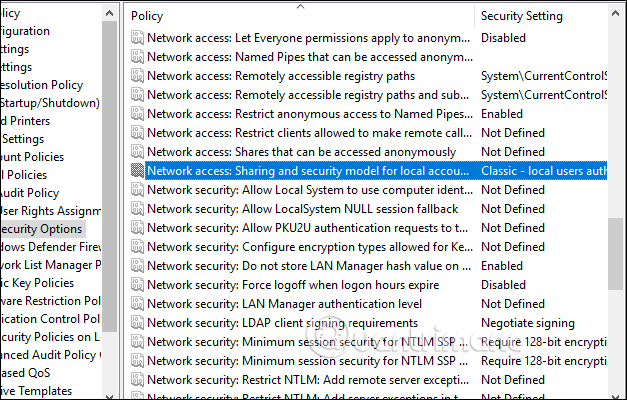627x400 pixels.
Task: Select User Rights Assignment tree node
Action: (x=50, y=209)
